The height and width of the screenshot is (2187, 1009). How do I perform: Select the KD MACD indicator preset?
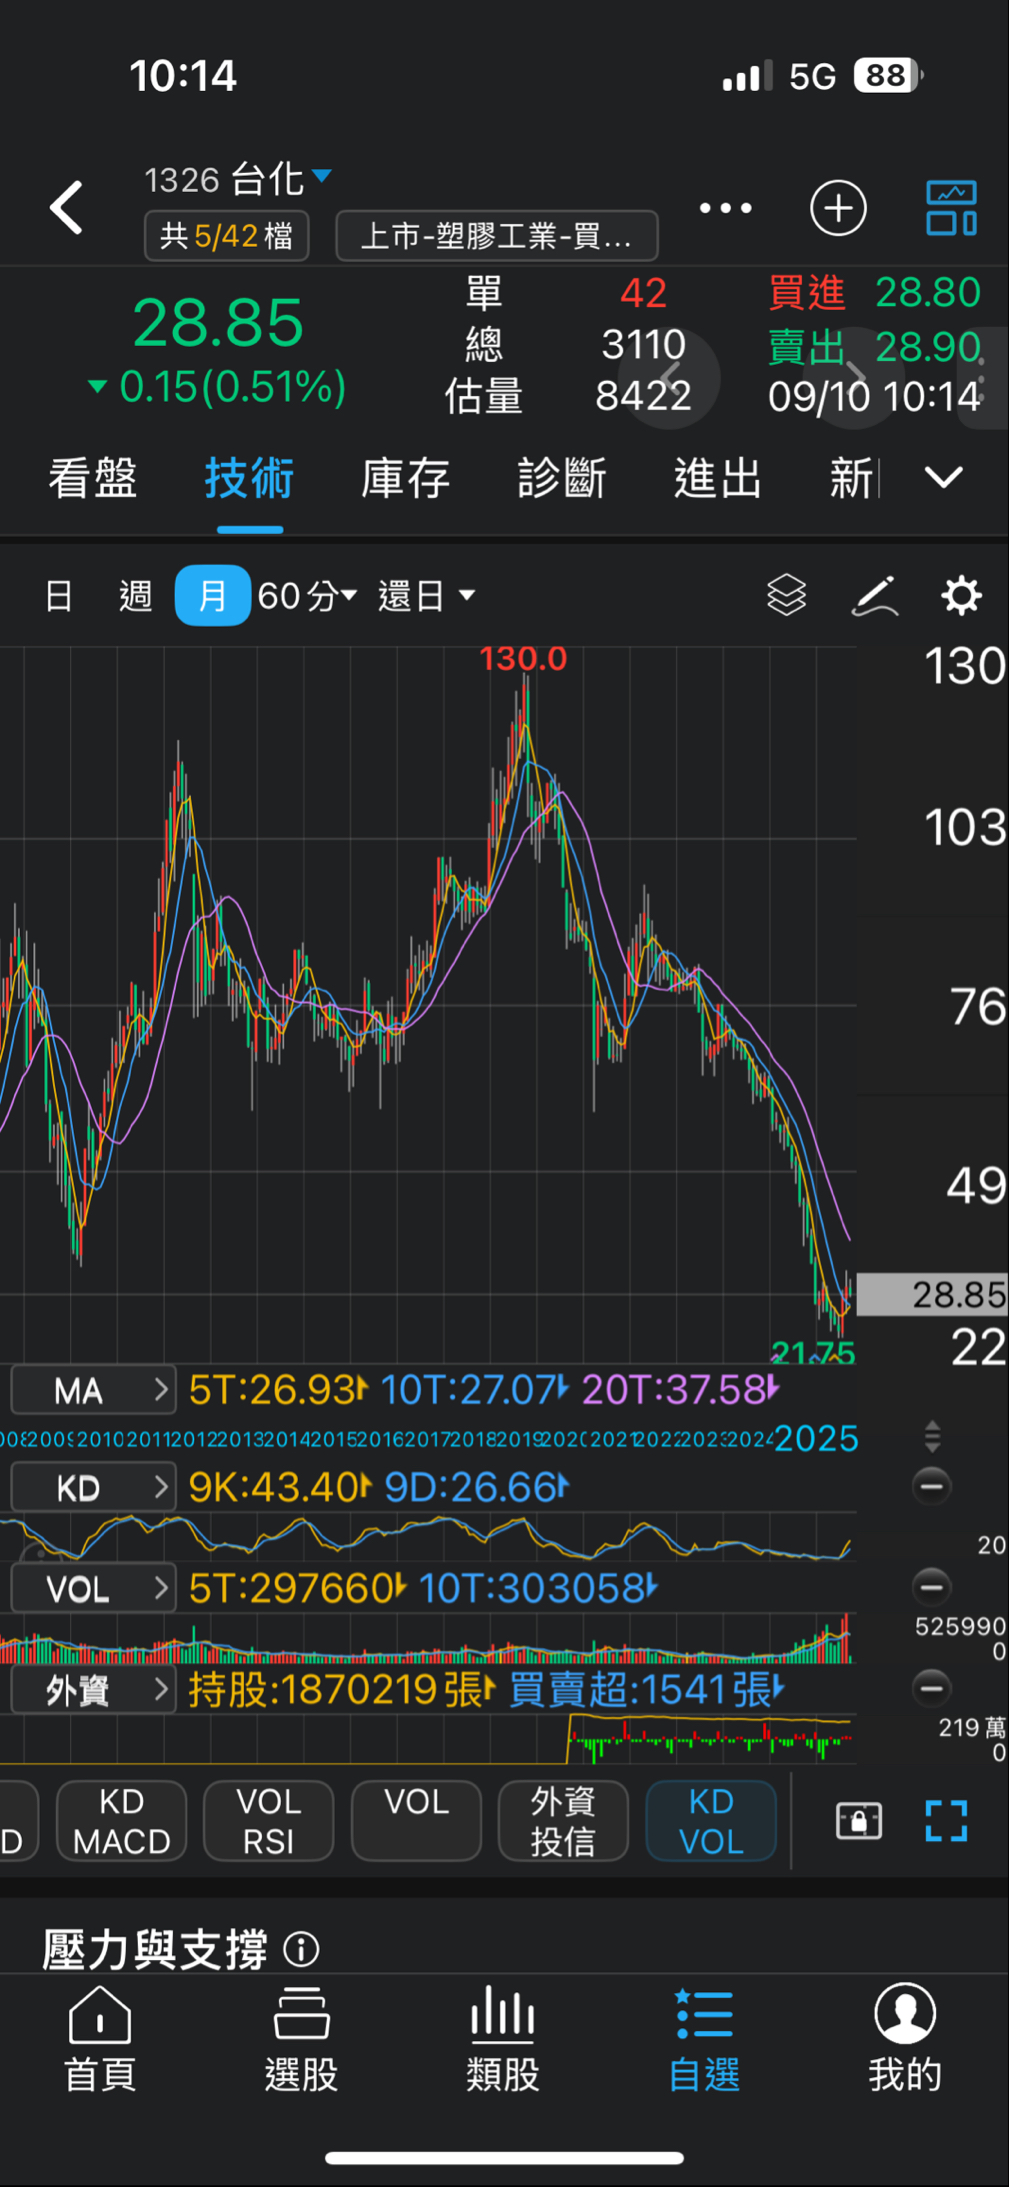(121, 1821)
